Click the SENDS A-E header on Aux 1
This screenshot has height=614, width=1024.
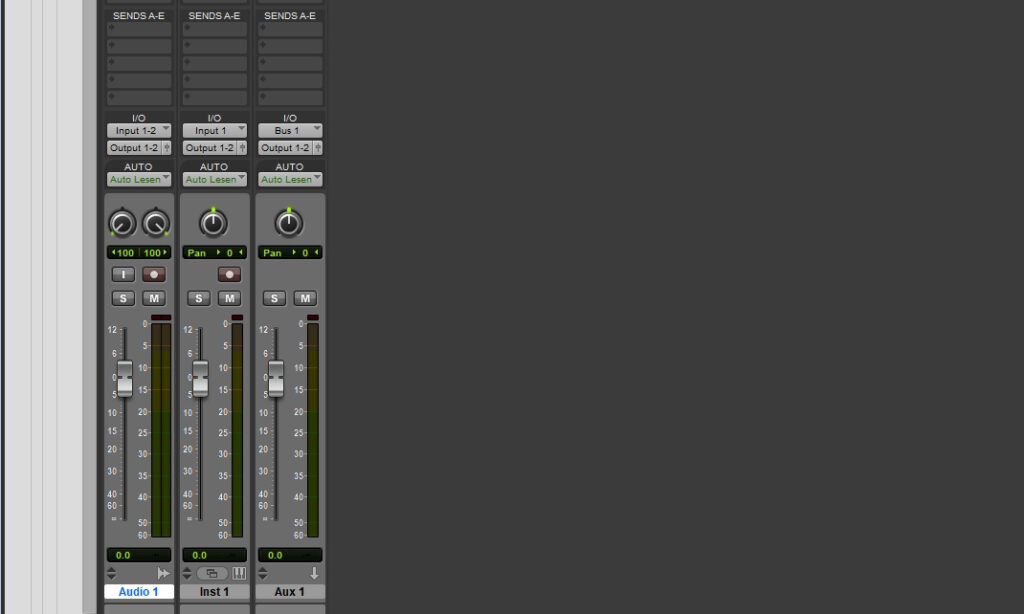[290, 16]
